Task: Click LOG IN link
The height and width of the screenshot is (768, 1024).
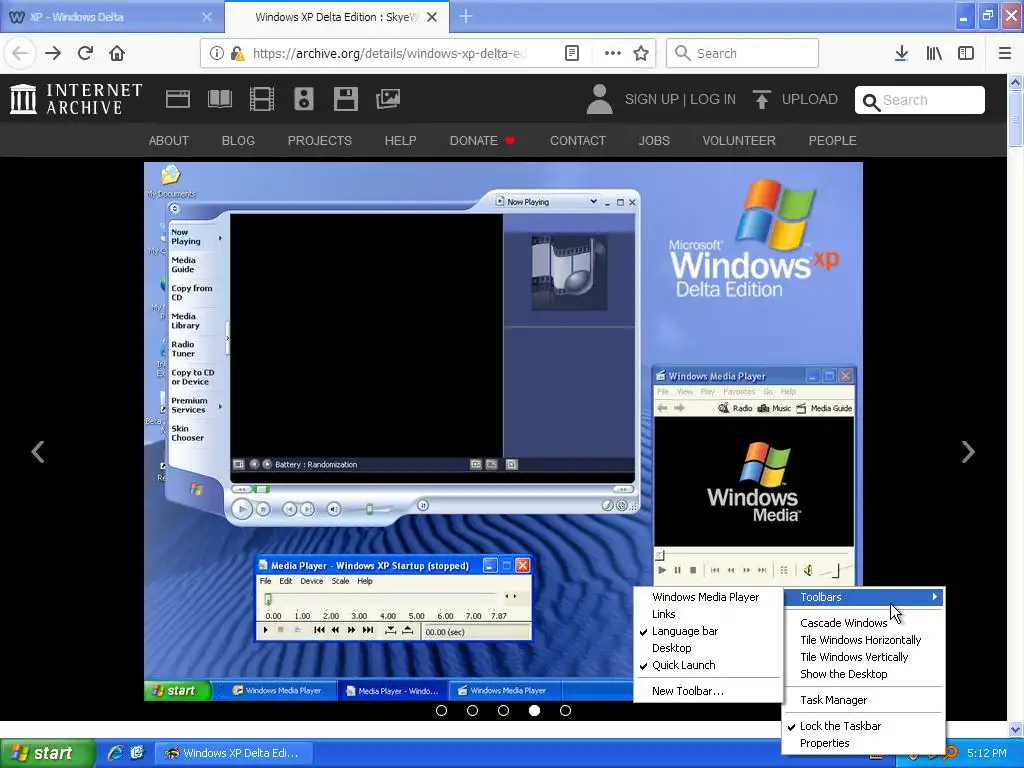Action: click(x=713, y=99)
